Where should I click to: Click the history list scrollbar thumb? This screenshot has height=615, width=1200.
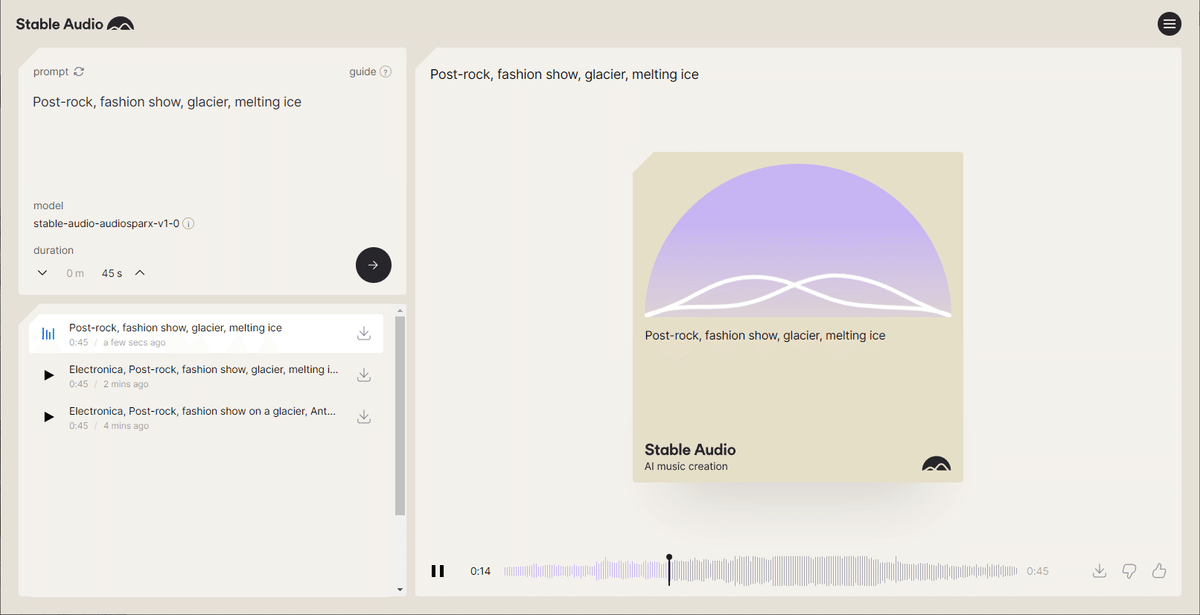[x=400, y=415]
